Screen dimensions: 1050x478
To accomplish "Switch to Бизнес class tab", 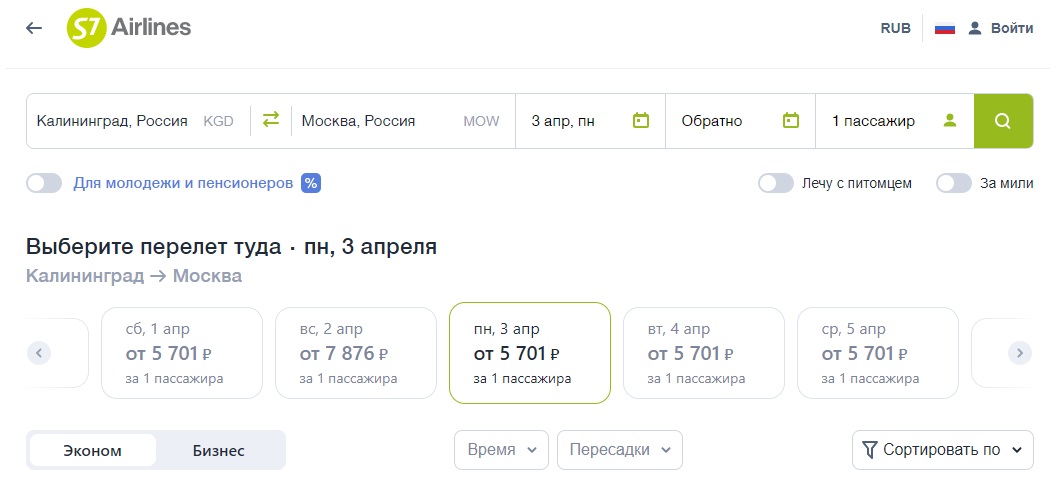I will [x=219, y=451].
